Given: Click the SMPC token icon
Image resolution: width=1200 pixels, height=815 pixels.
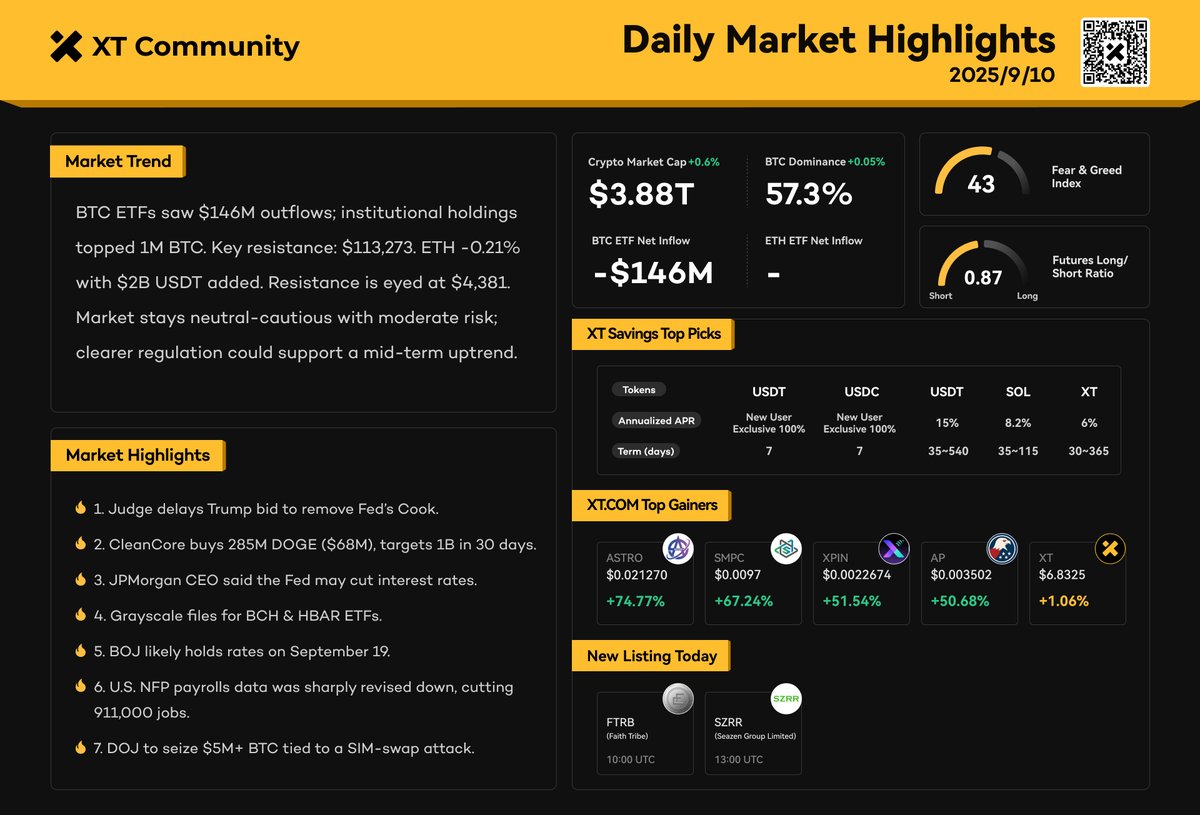Looking at the screenshot, I should click(786, 549).
